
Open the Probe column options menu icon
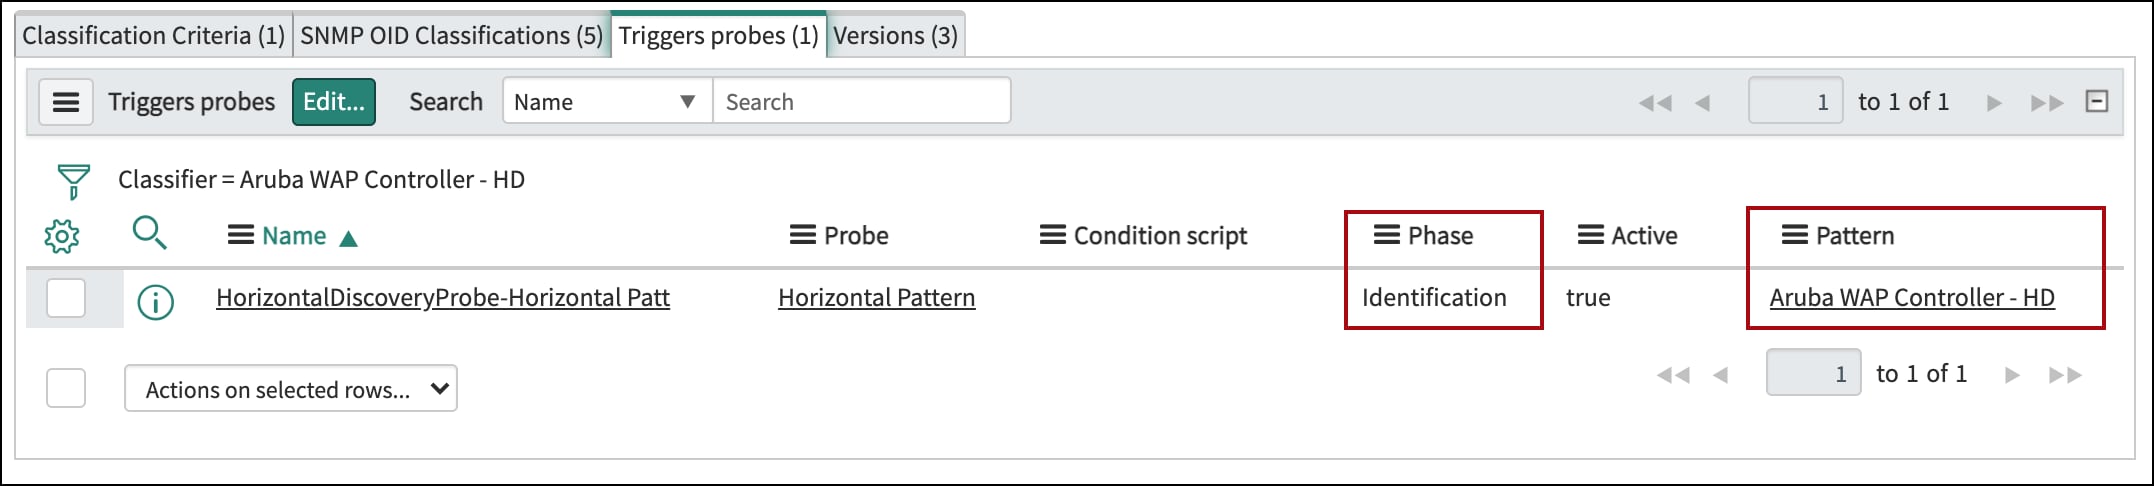(802, 235)
